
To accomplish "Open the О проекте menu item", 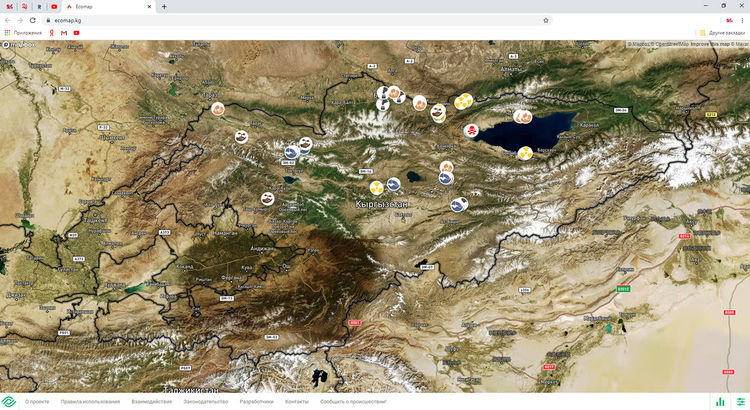I will (37, 401).
